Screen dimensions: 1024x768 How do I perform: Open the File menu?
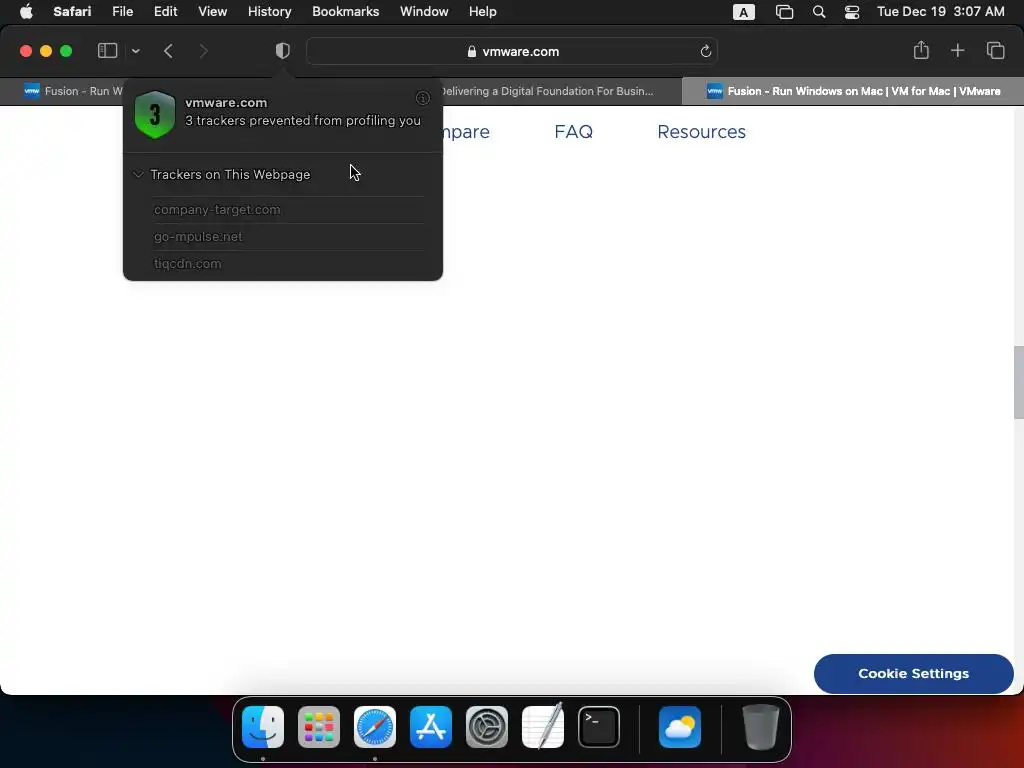pyautogui.click(x=122, y=12)
